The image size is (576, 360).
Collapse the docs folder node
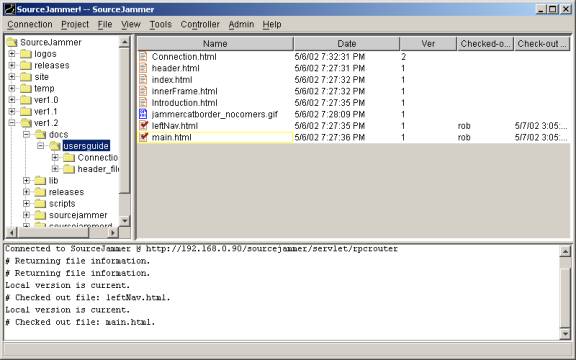26,134
